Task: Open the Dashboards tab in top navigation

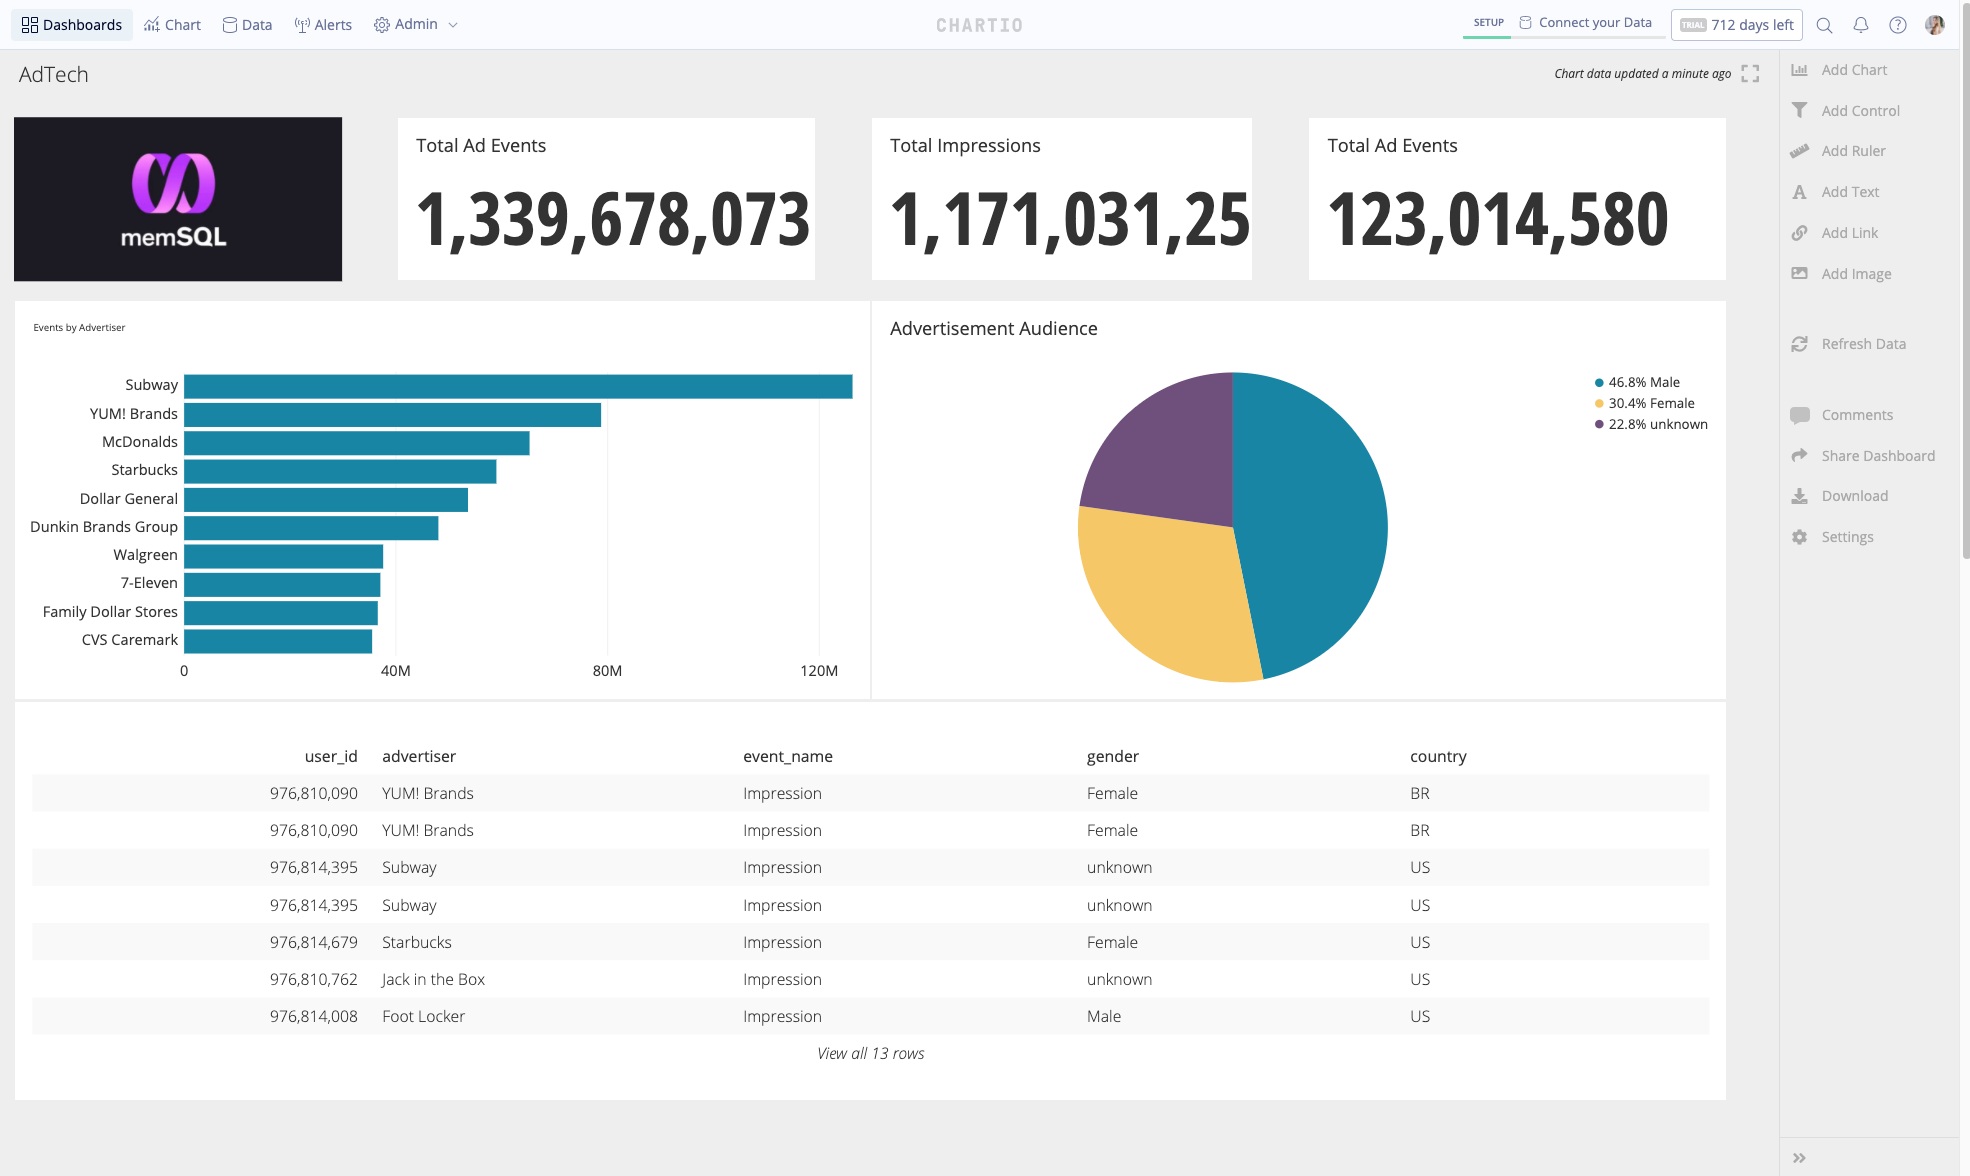Action: pyautogui.click(x=70, y=24)
